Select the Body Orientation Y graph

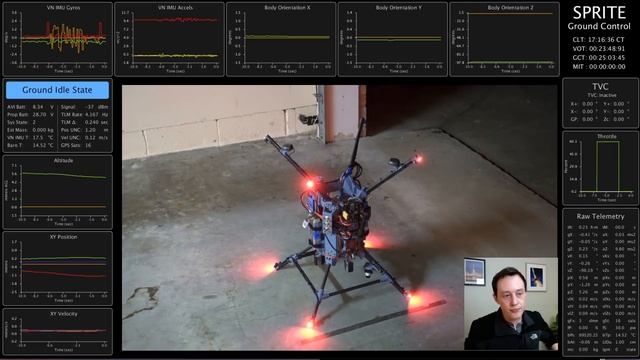393,39
